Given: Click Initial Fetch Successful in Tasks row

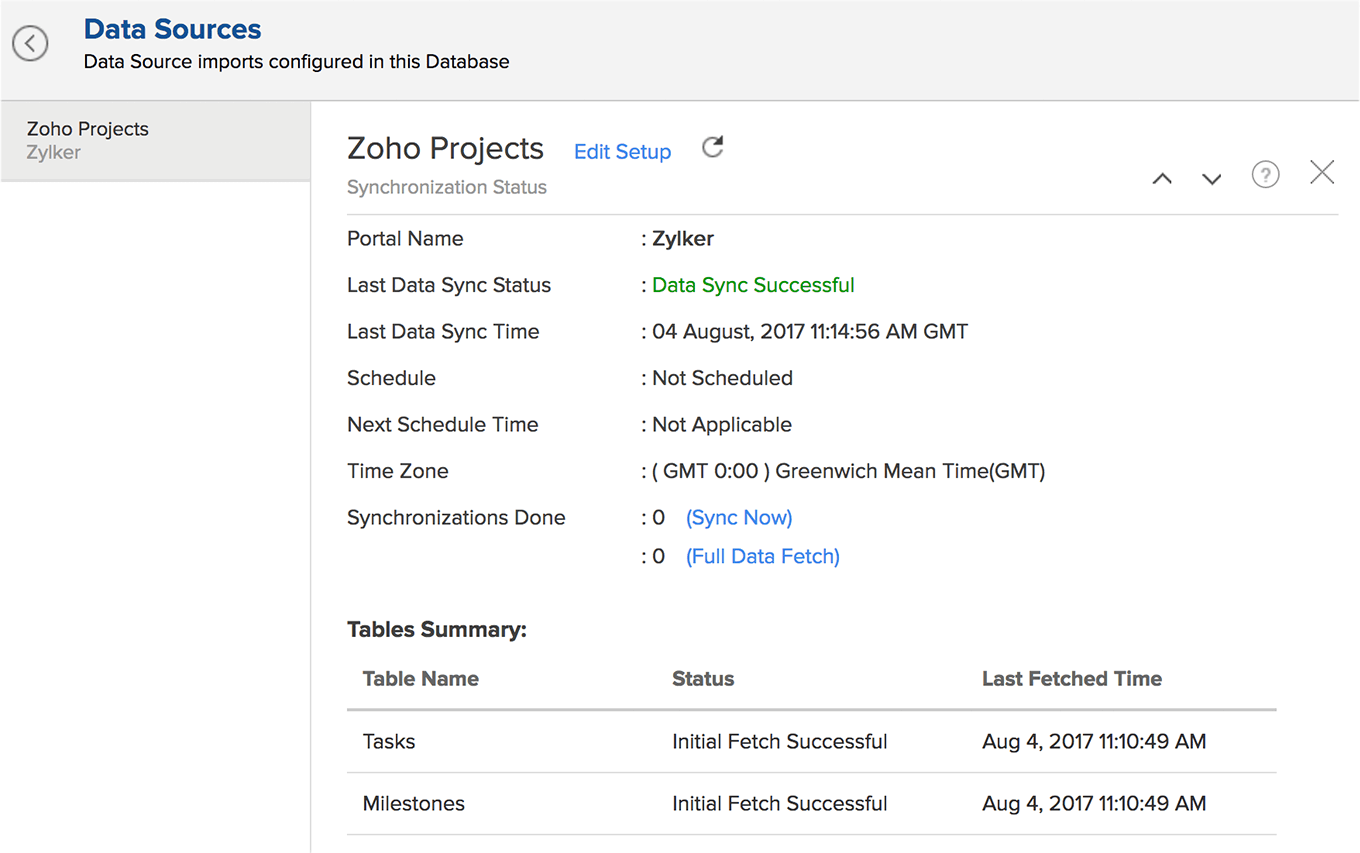Looking at the screenshot, I should click(780, 742).
